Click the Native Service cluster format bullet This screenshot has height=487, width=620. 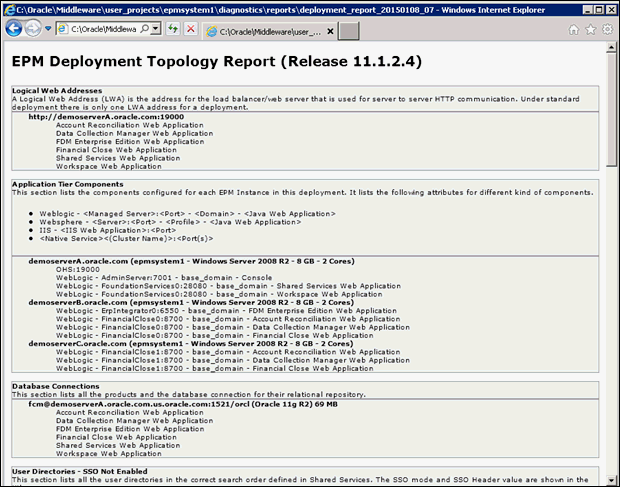pyautogui.click(x=126, y=239)
